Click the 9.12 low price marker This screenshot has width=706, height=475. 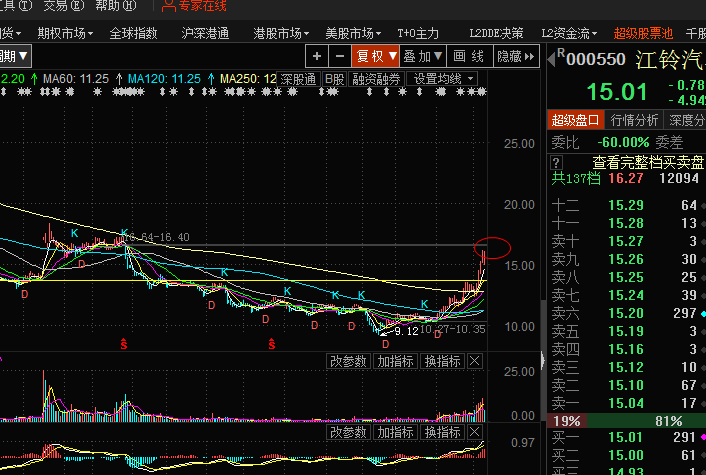click(x=407, y=331)
